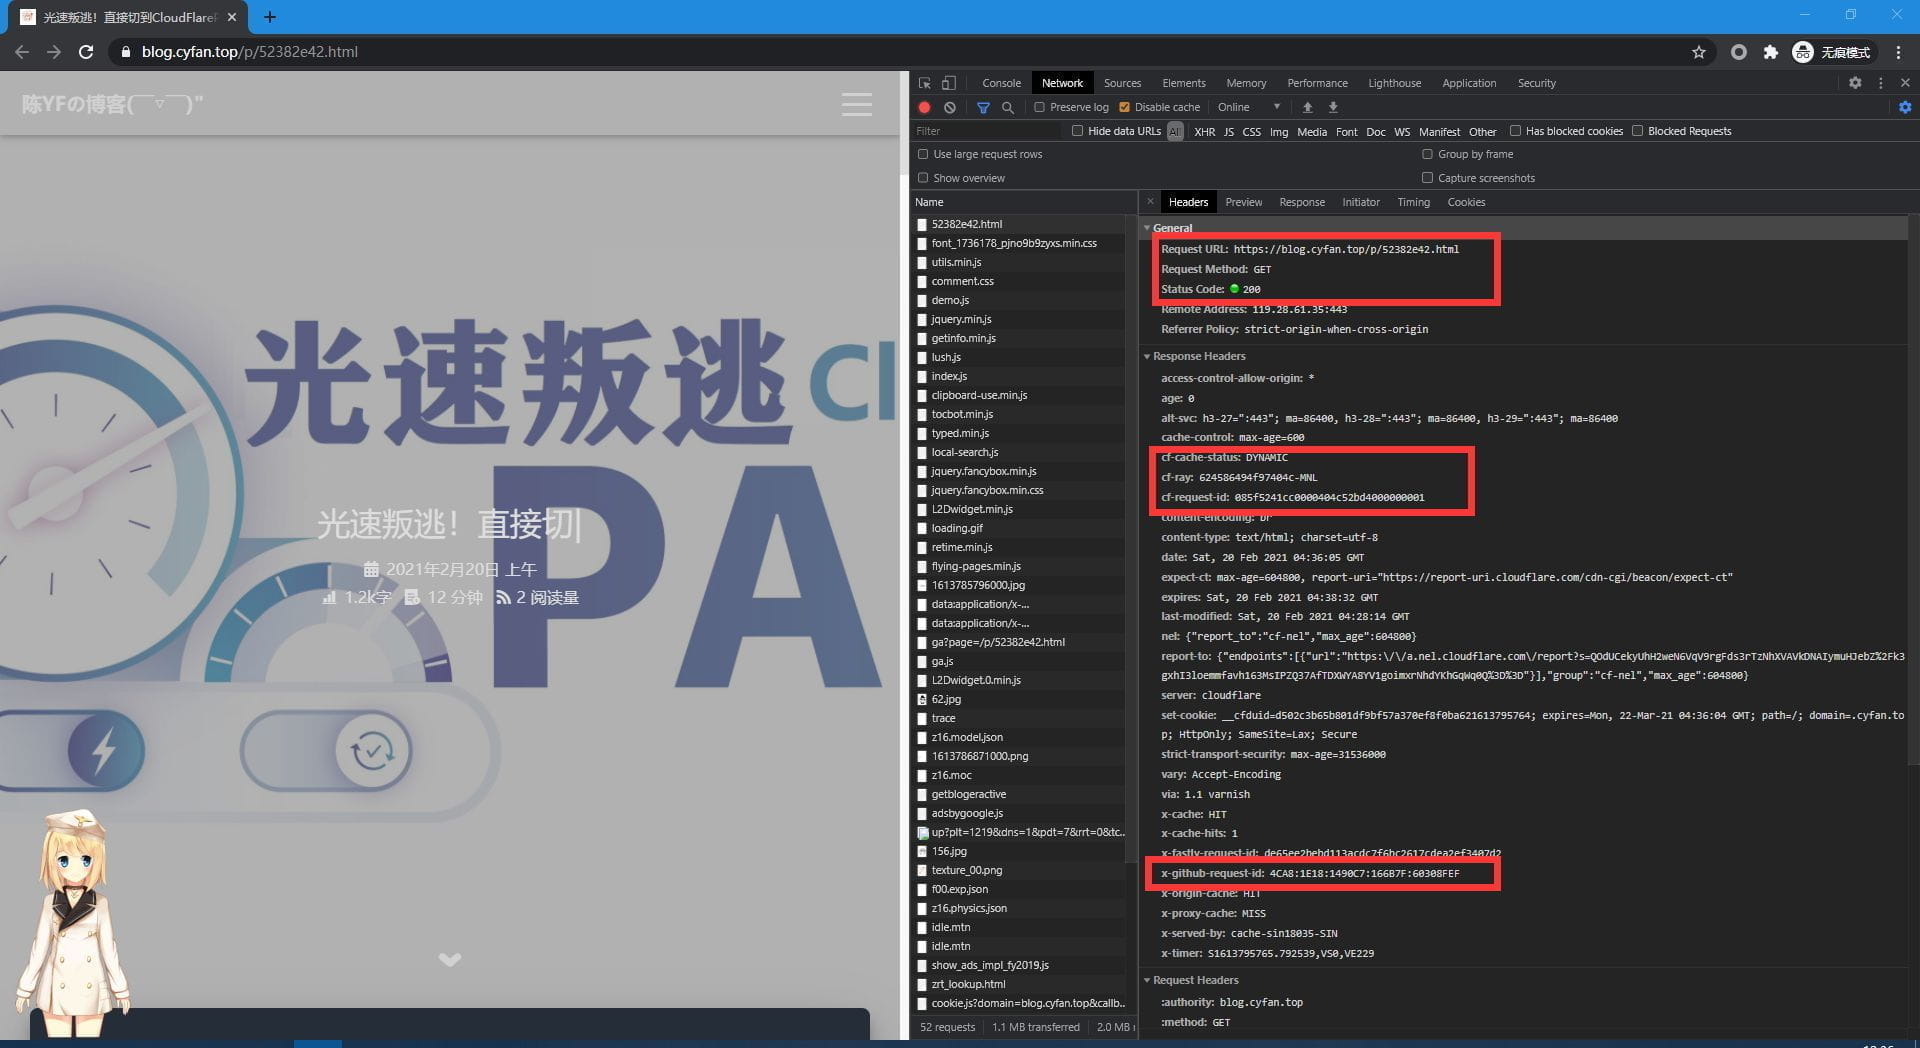Open the network search magnifier icon
This screenshot has width=1920, height=1048.
1008,107
